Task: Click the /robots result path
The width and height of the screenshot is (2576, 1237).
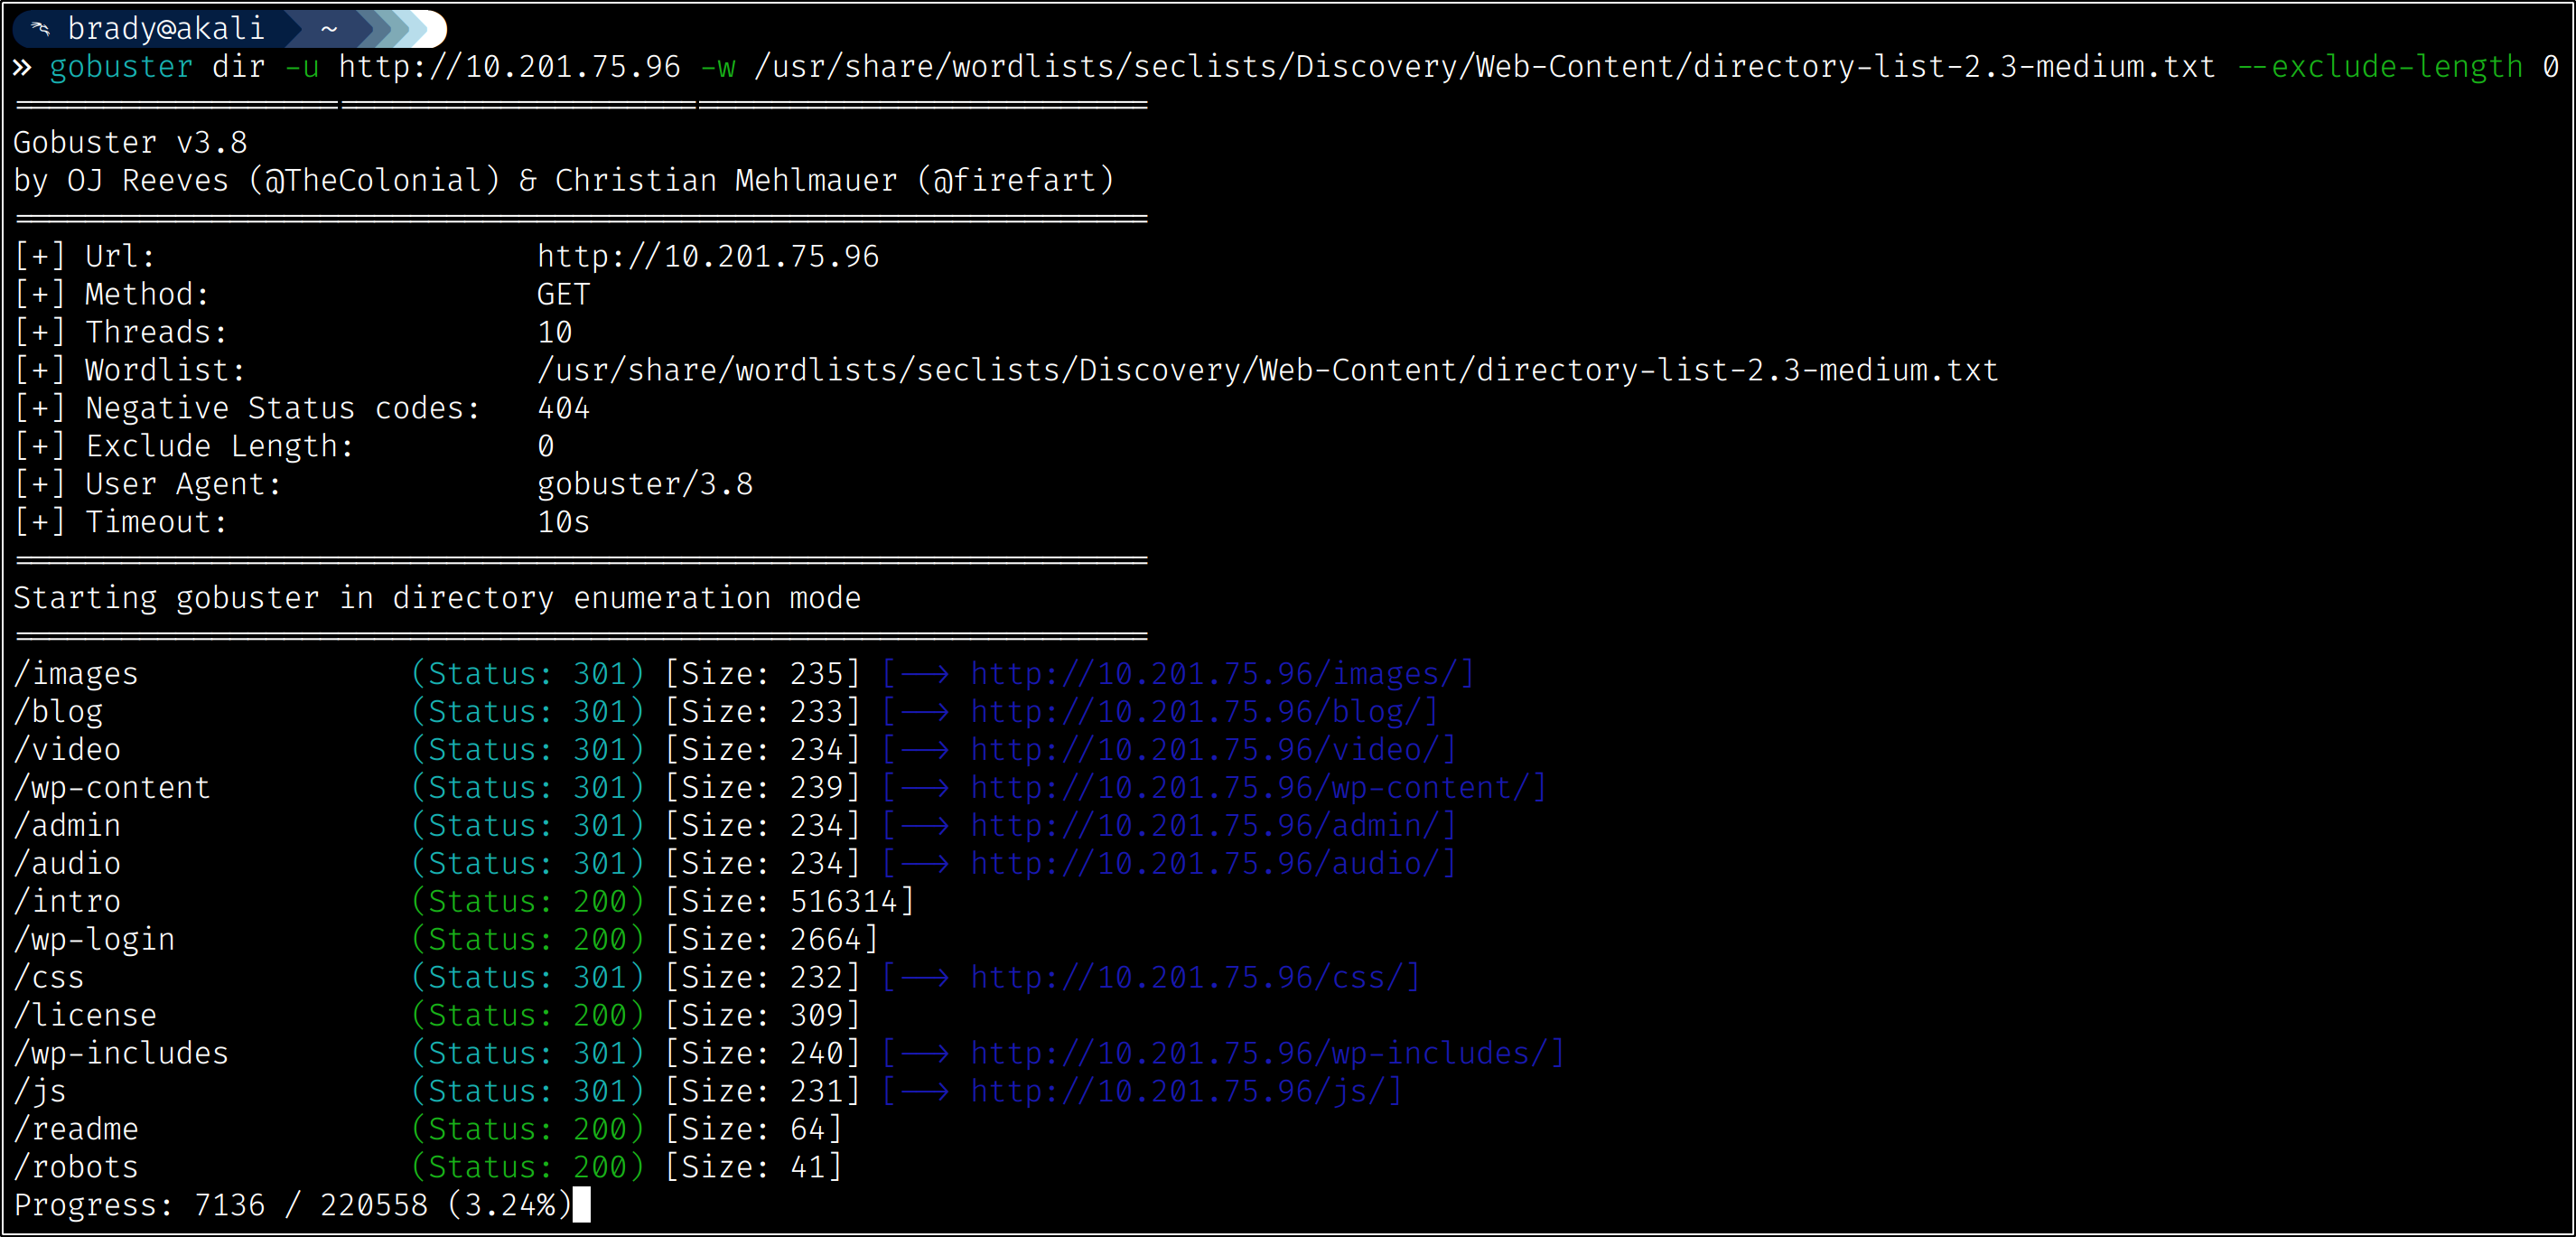Action: click(76, 1167)
